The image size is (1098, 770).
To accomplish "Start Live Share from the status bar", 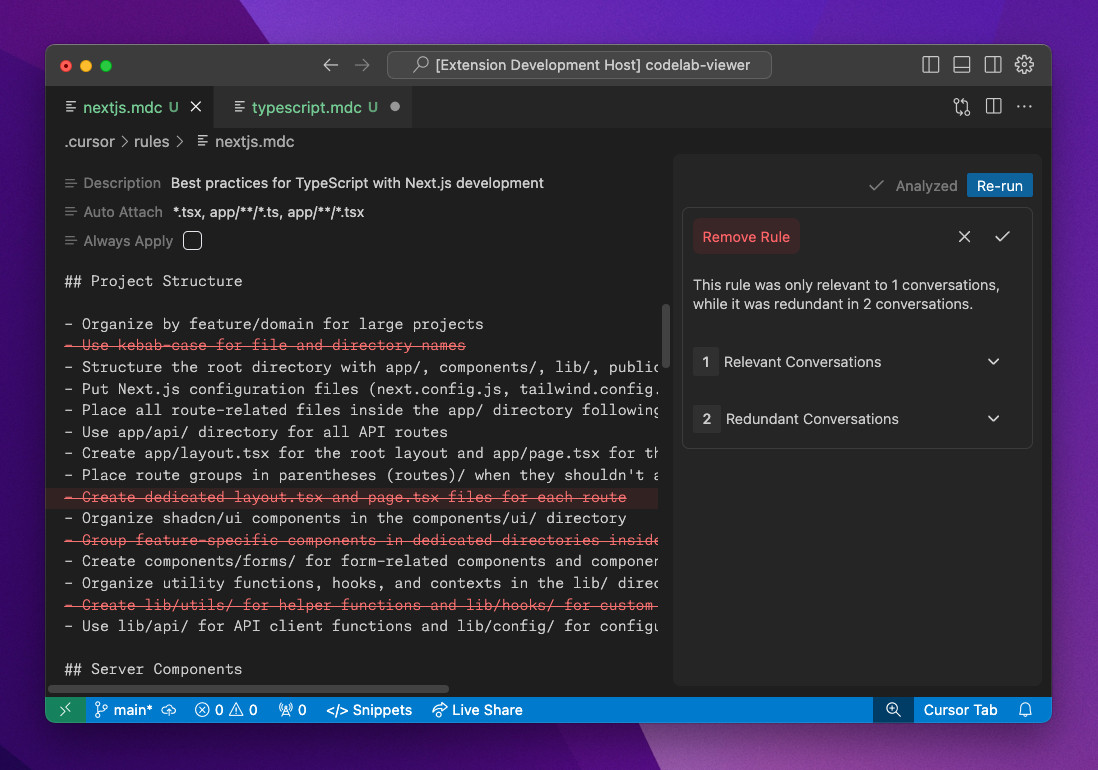I will tap(477, 710).
